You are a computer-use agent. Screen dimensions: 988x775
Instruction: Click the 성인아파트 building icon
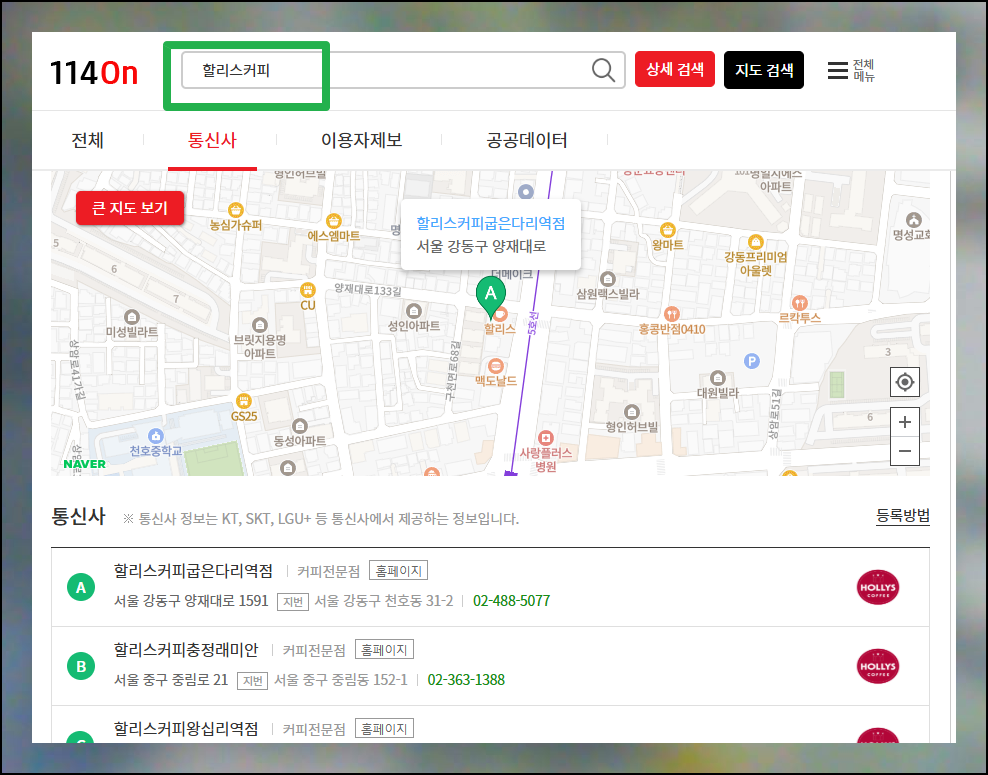[x=413, y=311]
